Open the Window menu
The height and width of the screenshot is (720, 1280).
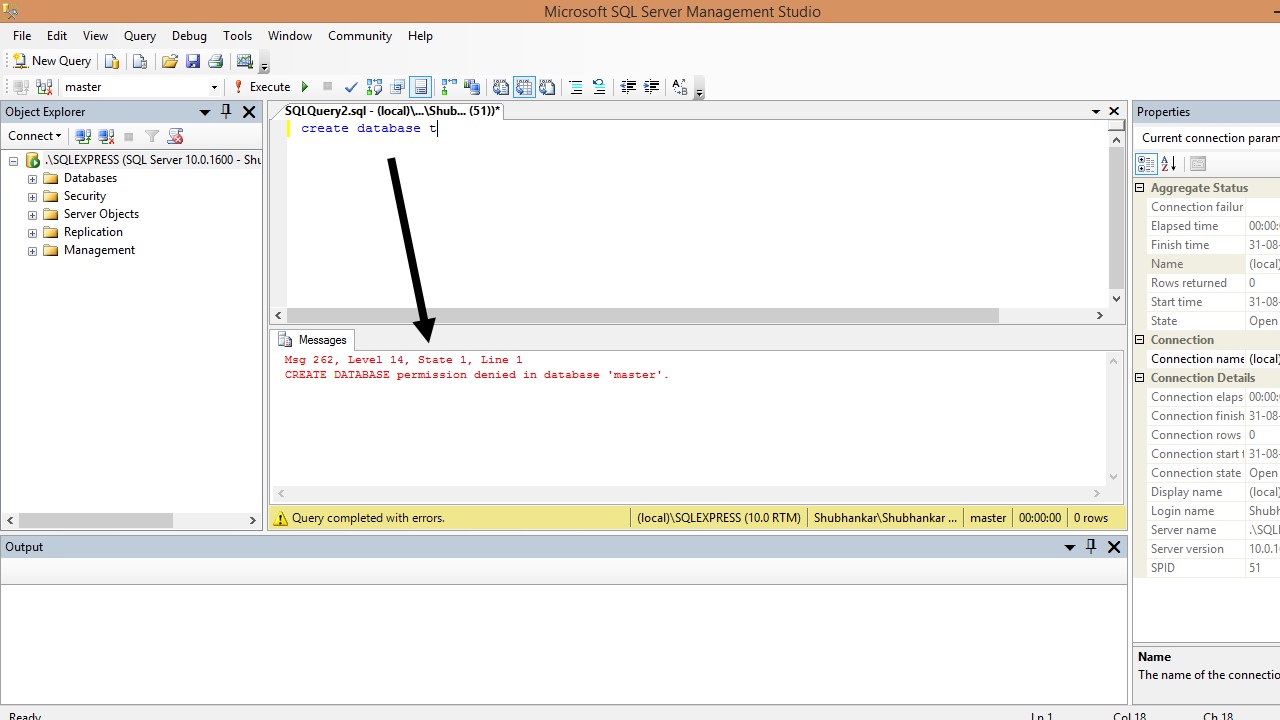pos(290,36)
